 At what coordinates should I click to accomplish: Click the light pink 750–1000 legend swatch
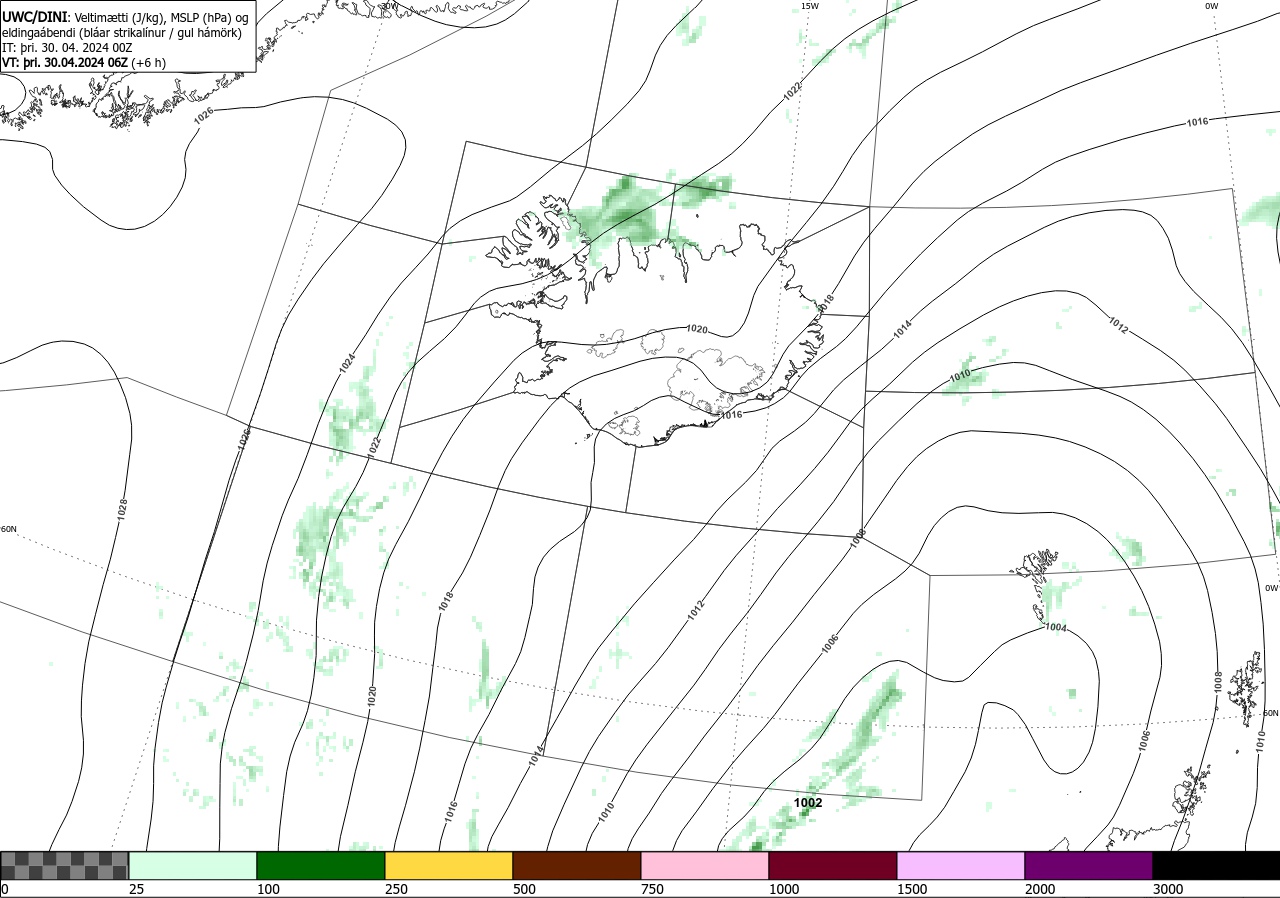[705, 865]
